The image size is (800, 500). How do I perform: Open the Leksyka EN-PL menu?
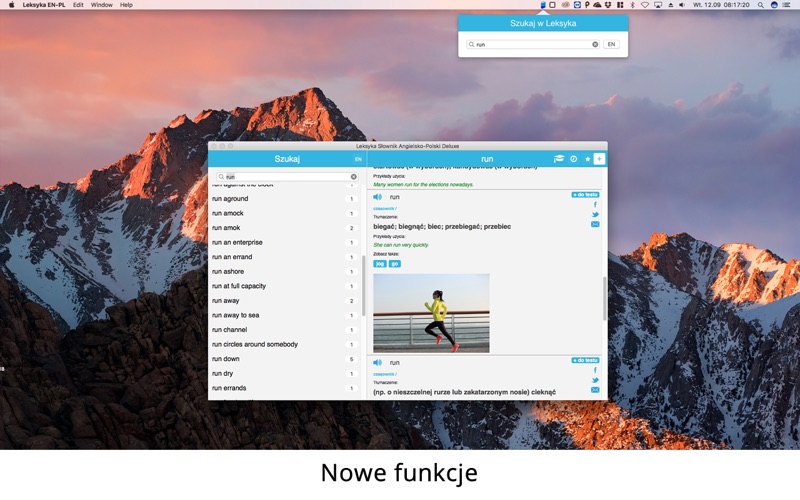(x=44, y=5)
